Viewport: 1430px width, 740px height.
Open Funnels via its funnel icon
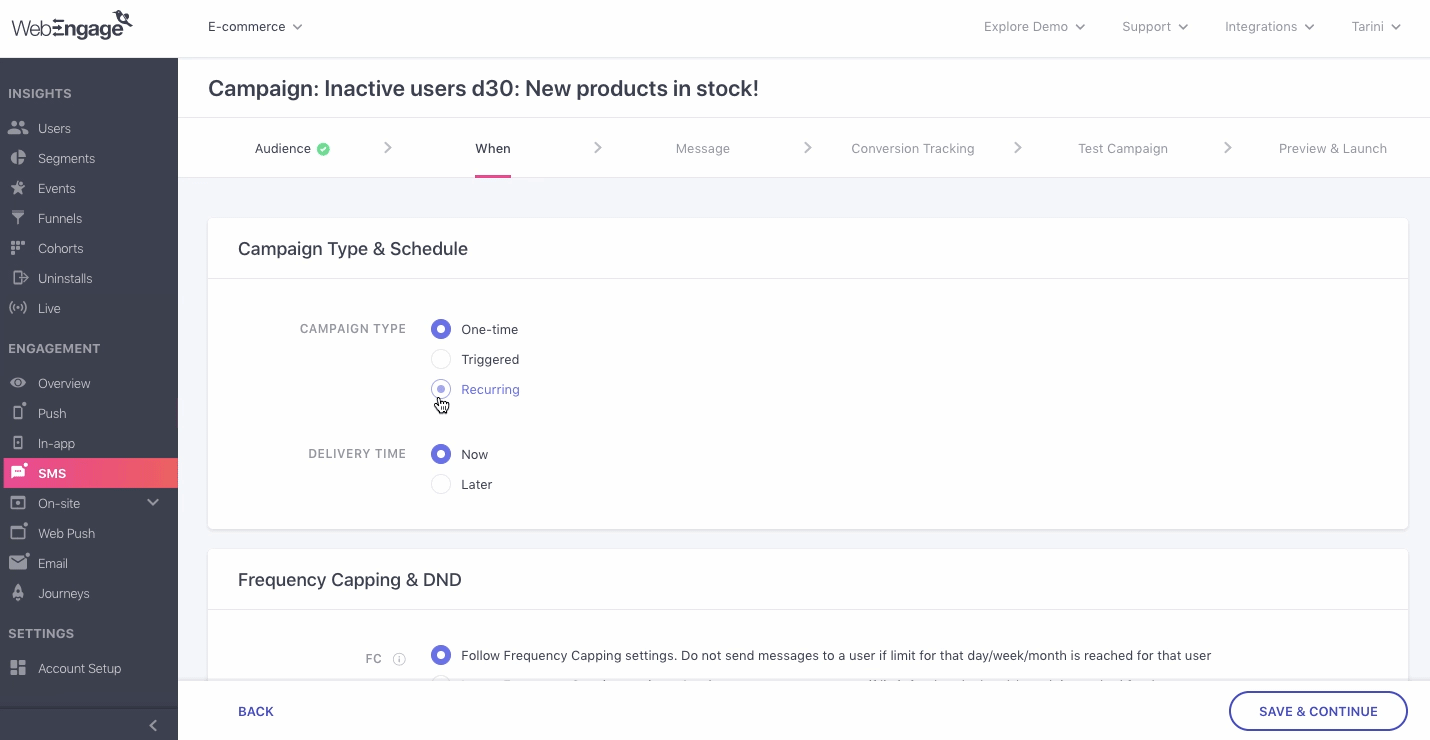18,218
